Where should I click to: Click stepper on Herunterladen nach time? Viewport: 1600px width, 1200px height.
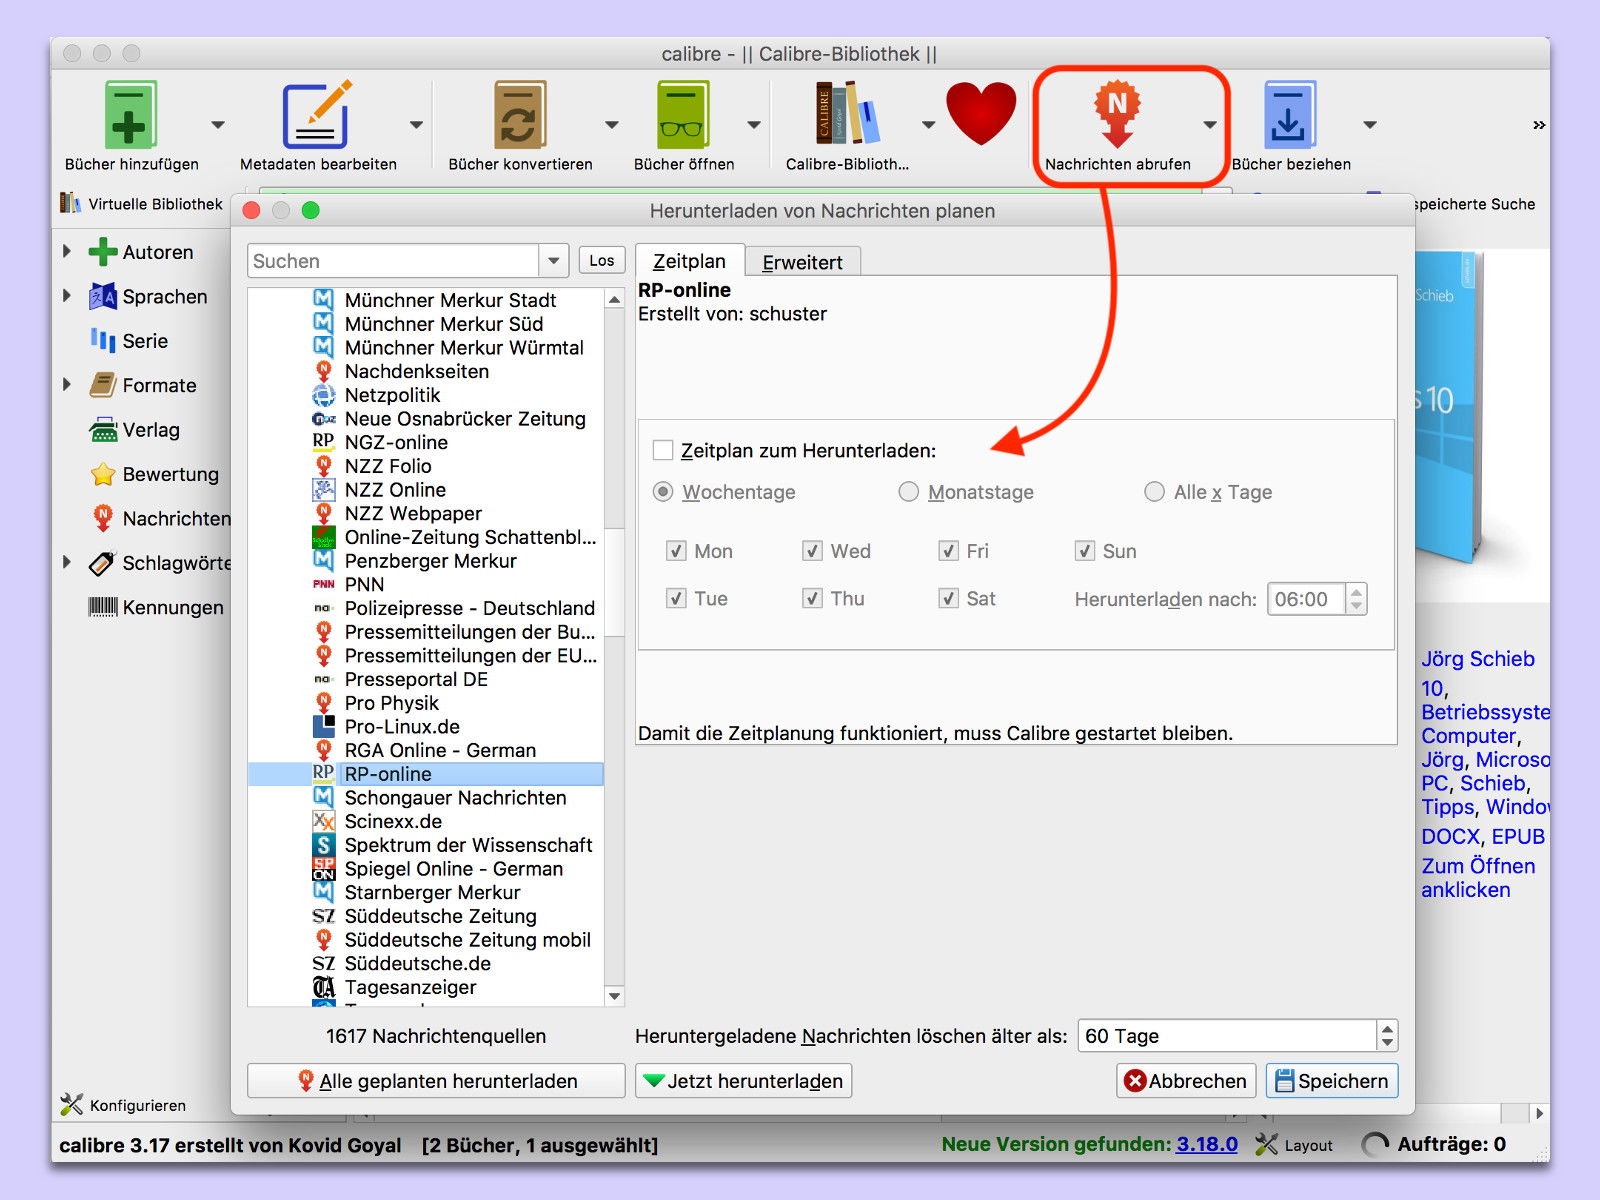(1356, 599)
